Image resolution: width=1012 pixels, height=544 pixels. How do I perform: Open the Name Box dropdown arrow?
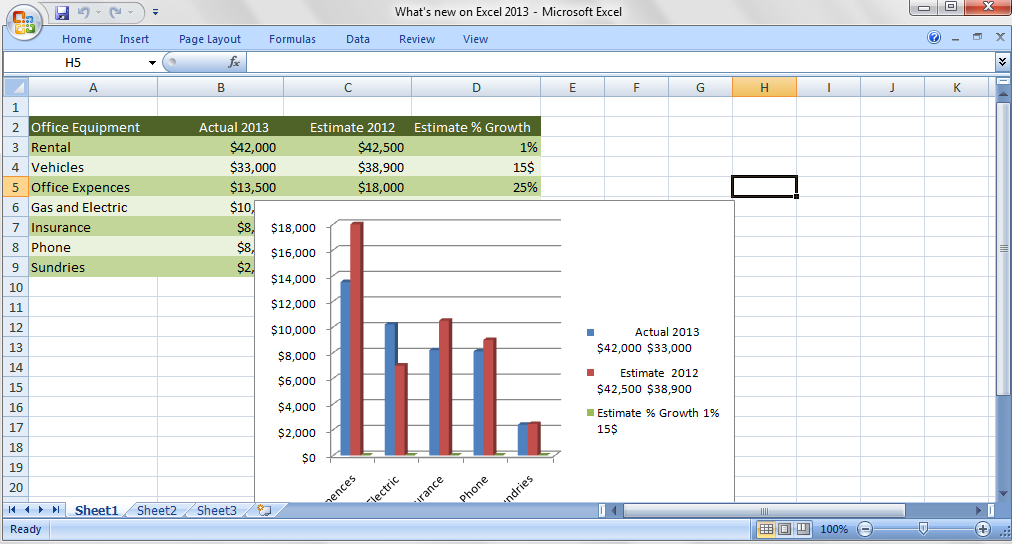[x=152, y=63]
